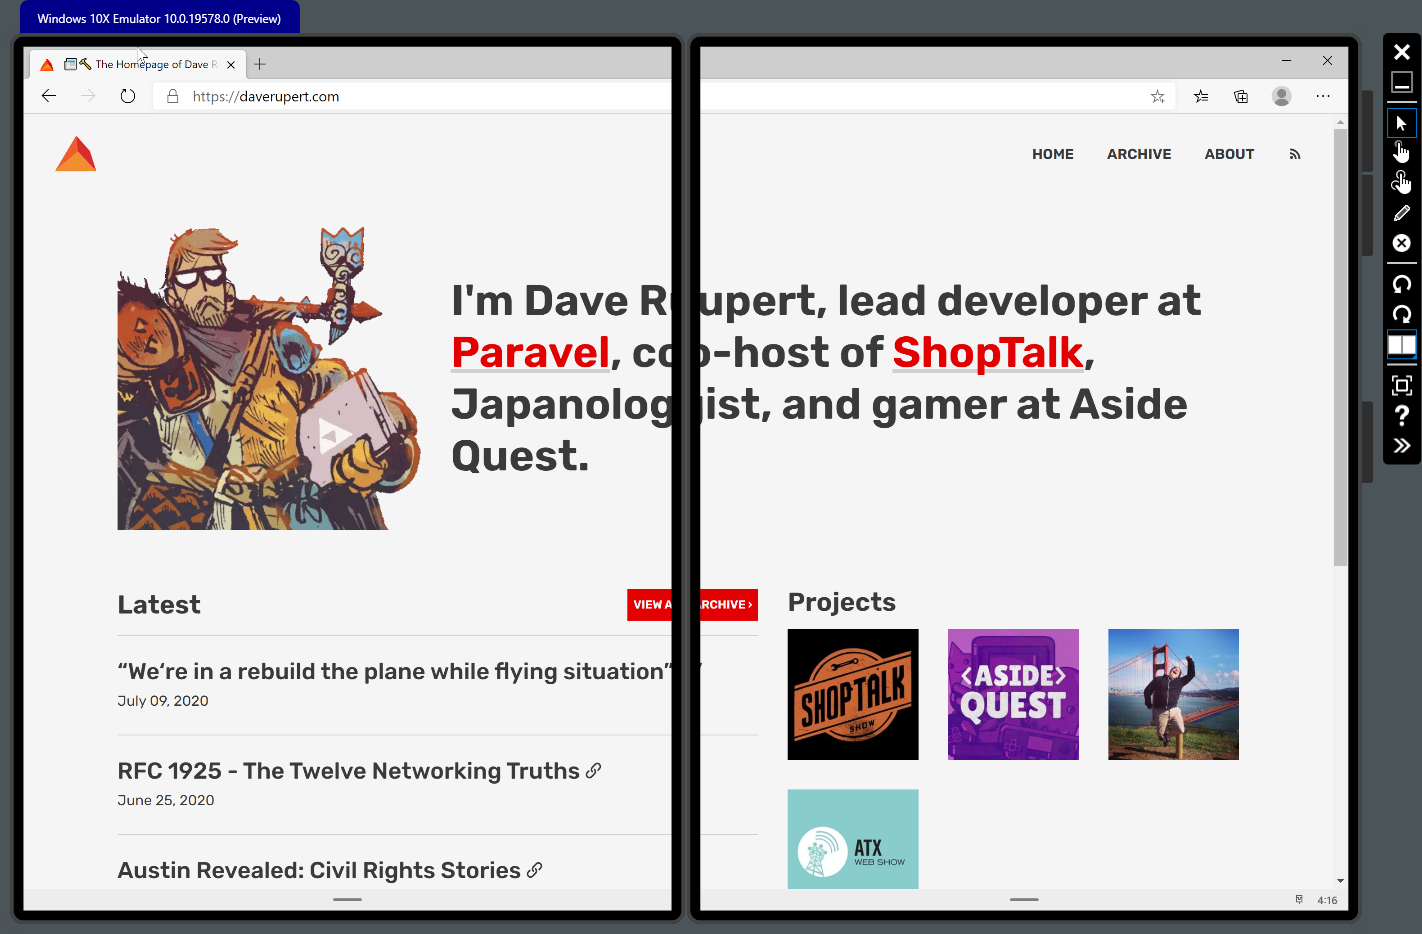Toggle the dual-screen layout button

1401,345
